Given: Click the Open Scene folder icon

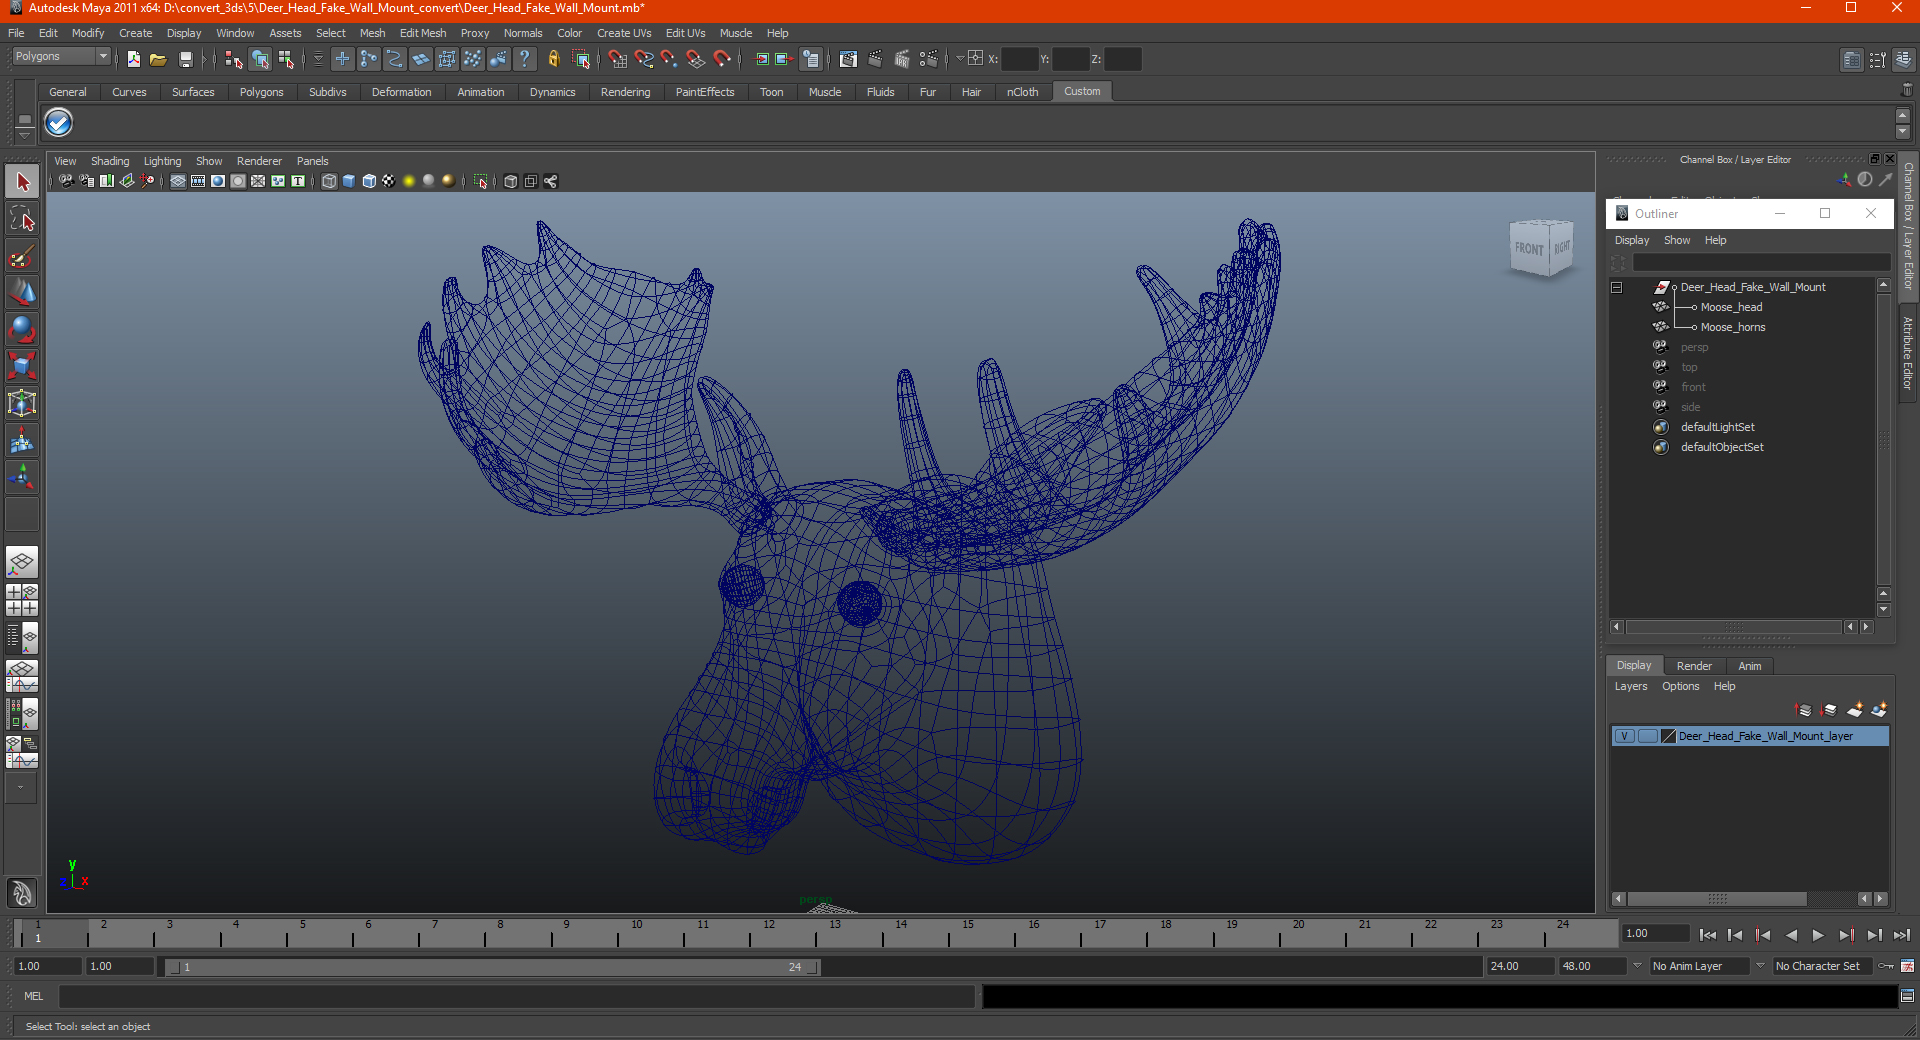Looking at the screenshot, I should tap(158, 60).
